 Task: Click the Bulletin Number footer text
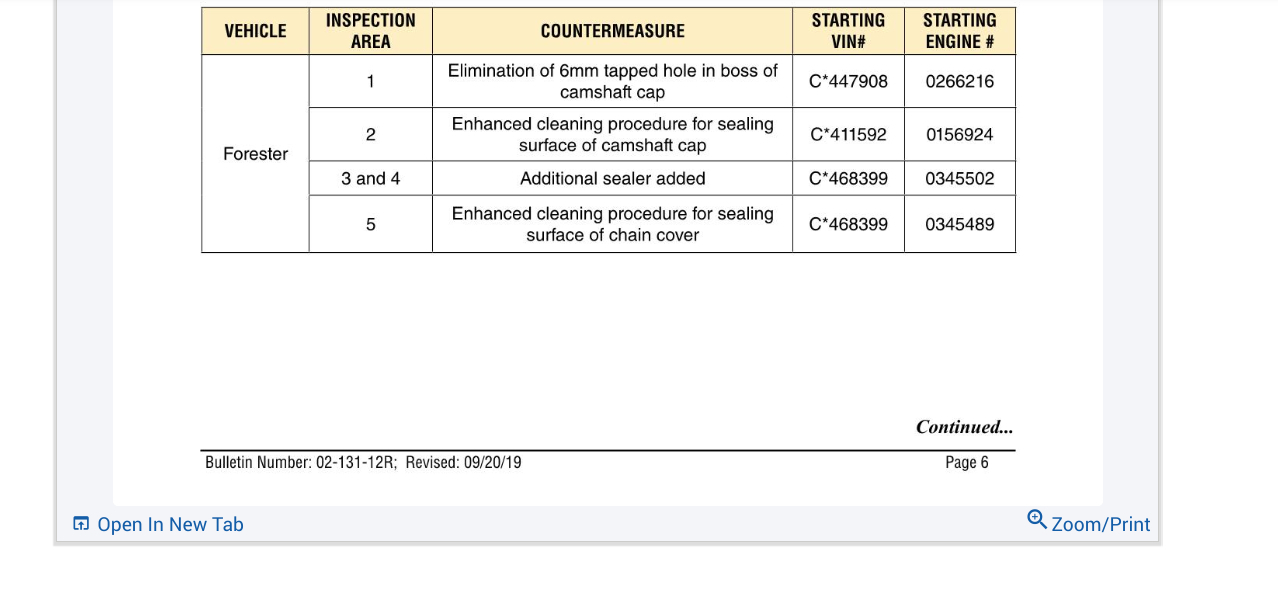363,462
